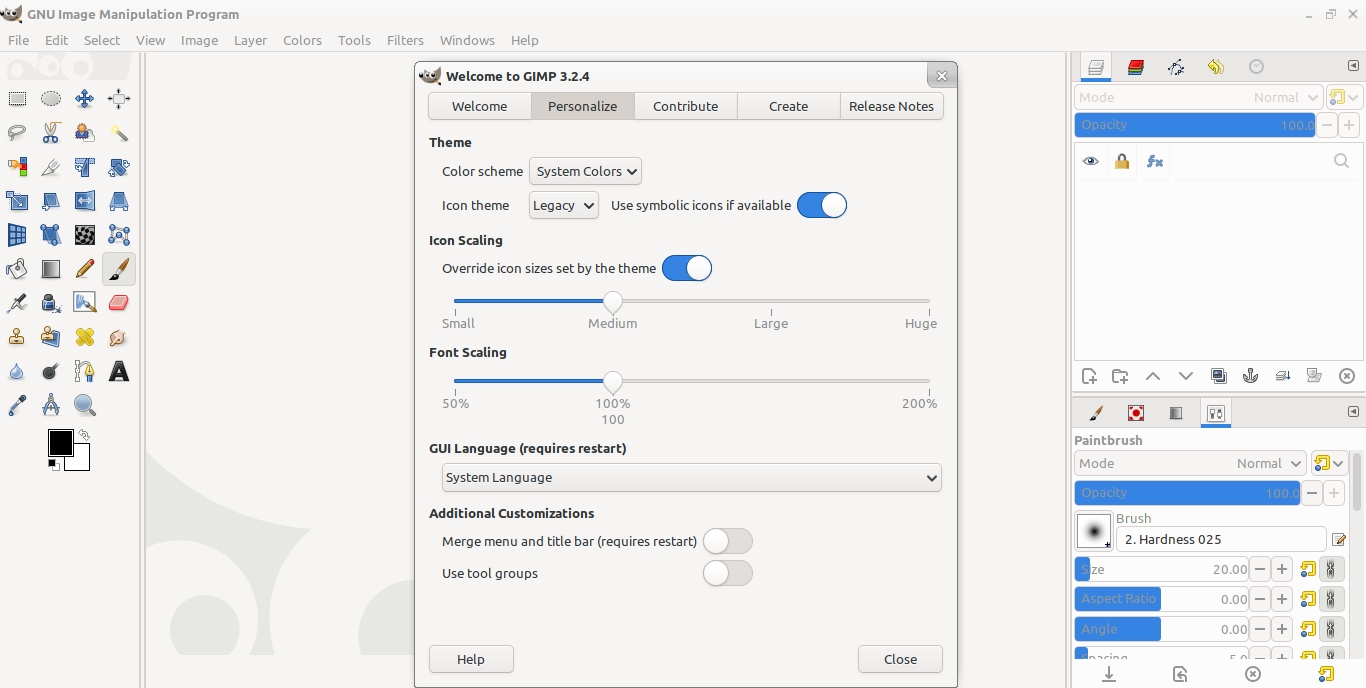Pick the Eraser tool
This screenshot has width=1366, height=688.
click(119, 303)
